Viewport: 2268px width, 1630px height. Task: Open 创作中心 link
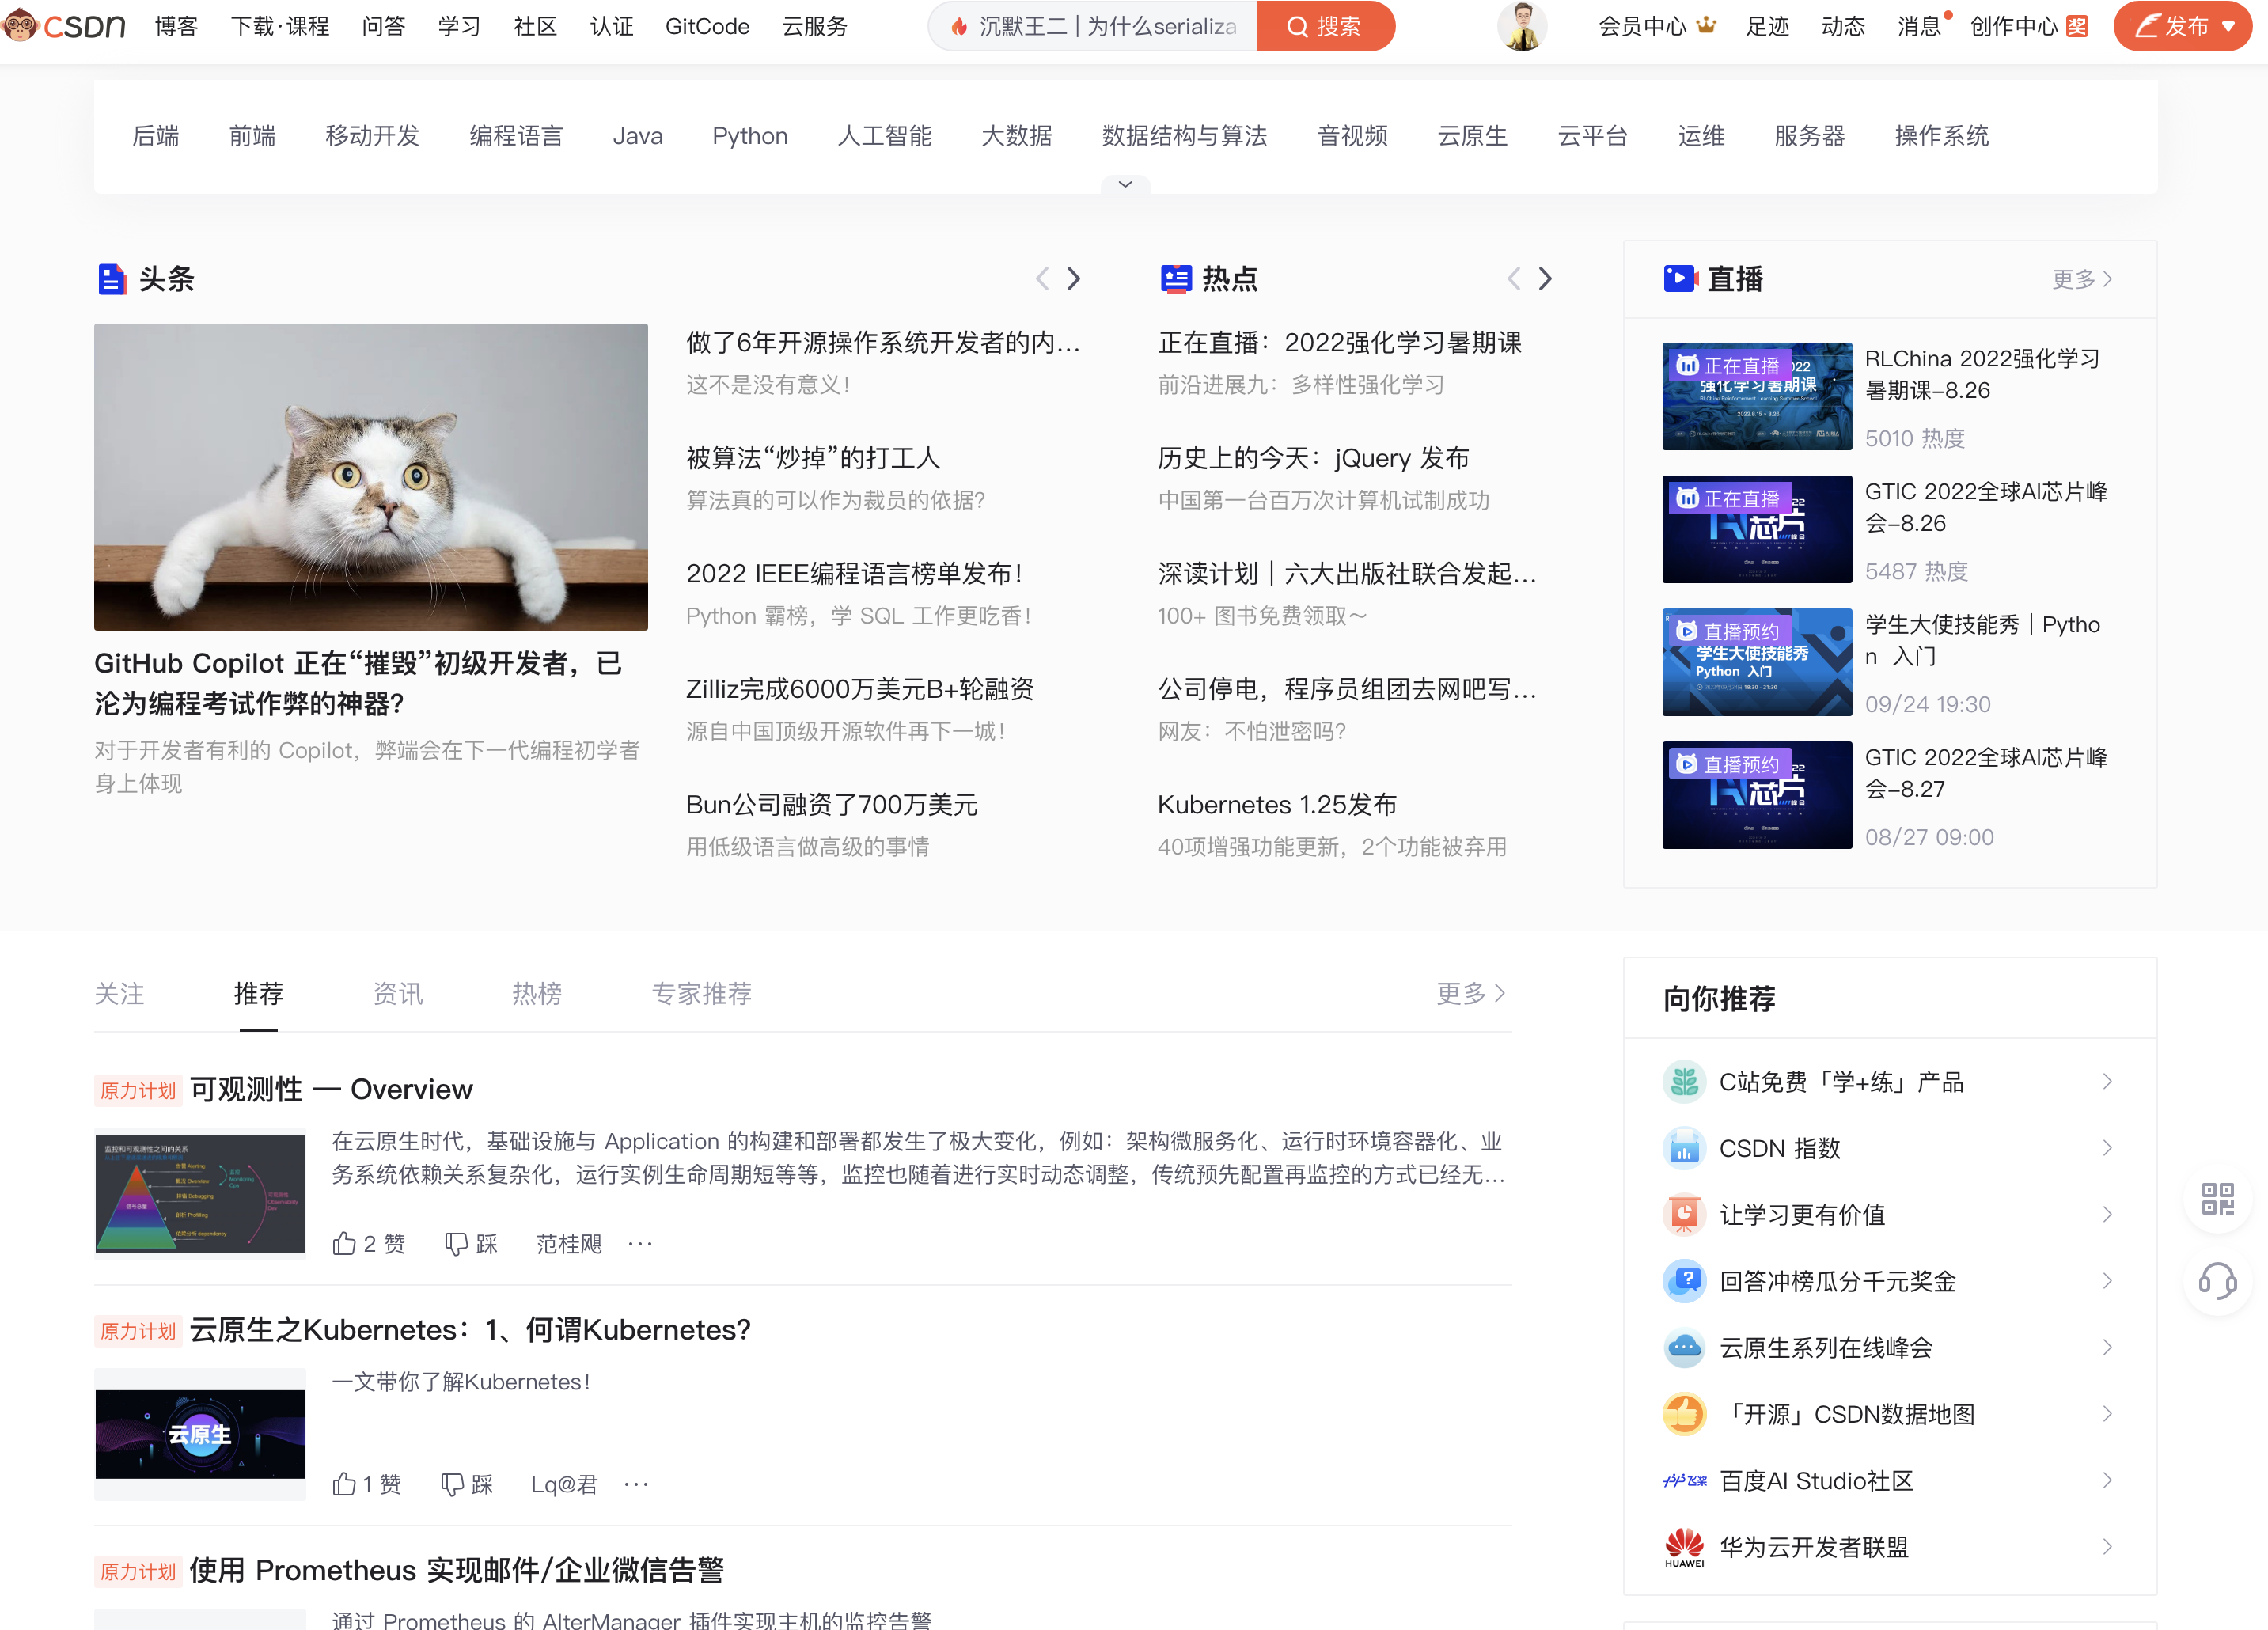point(2014,26)
